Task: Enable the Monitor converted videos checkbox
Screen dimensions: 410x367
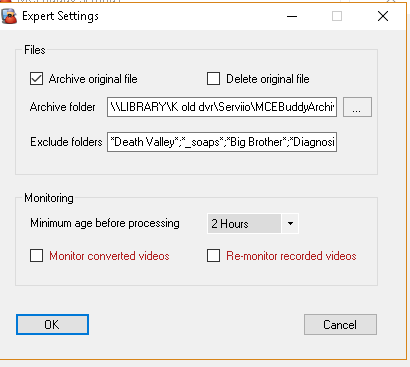Action: tap(36, 256)
